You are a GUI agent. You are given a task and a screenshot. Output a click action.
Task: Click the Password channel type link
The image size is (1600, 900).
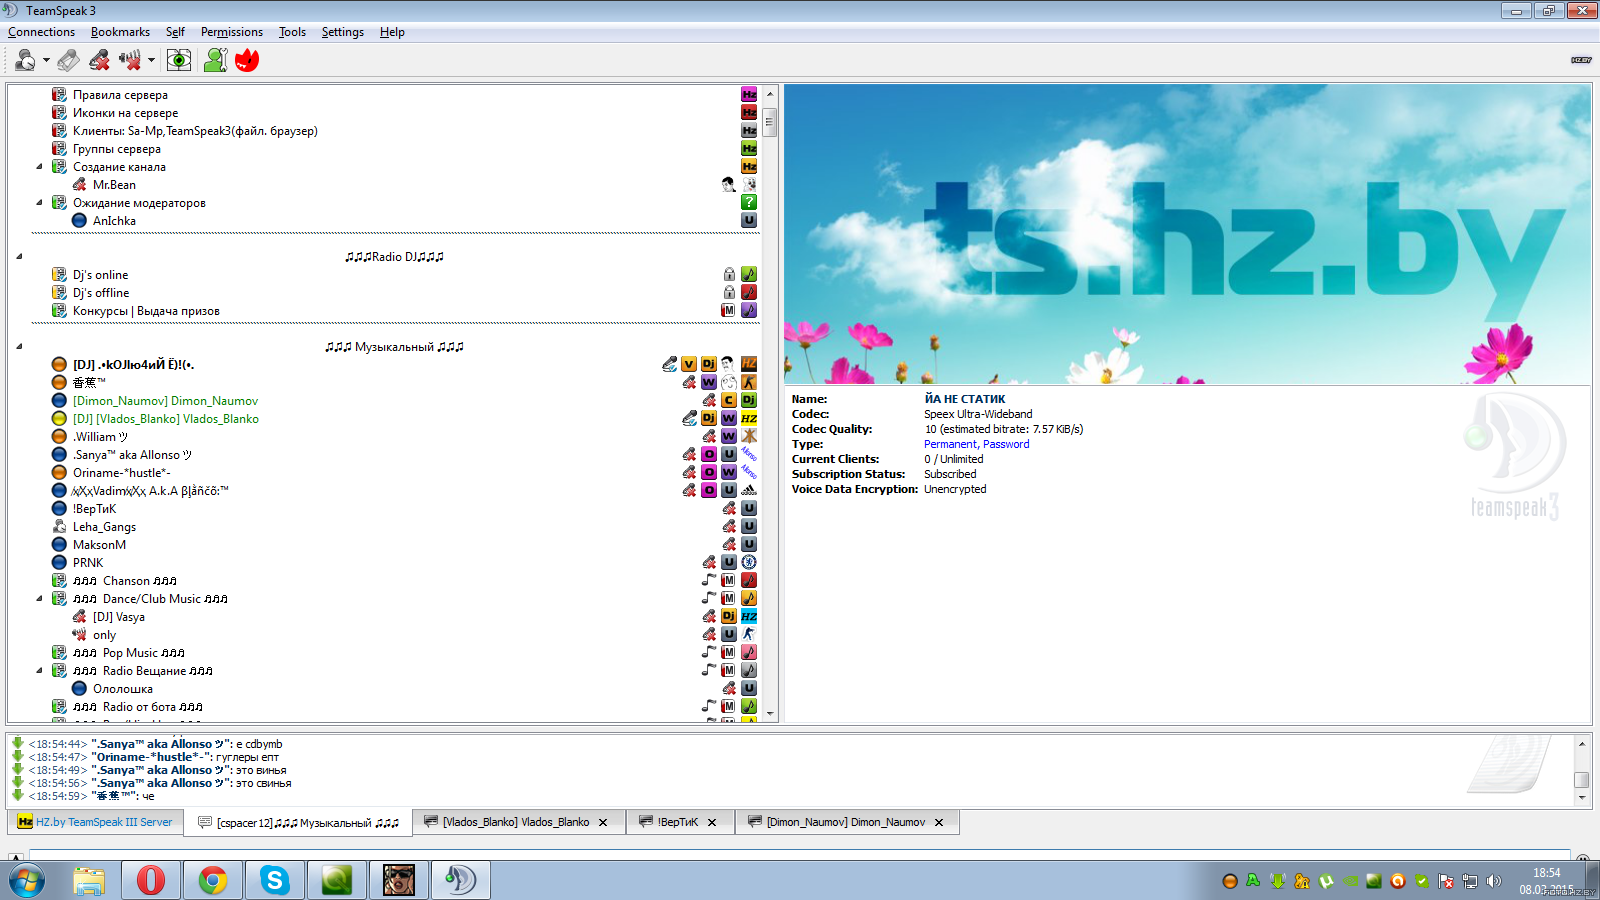(1006, 444)
